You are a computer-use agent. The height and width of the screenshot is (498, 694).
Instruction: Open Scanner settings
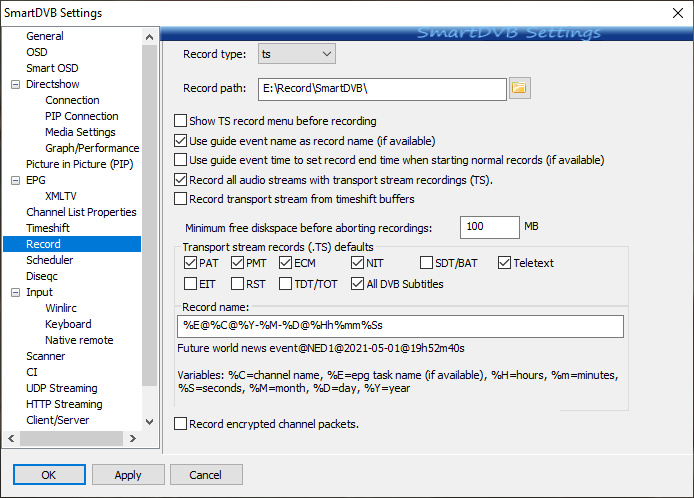pos(46,356)
